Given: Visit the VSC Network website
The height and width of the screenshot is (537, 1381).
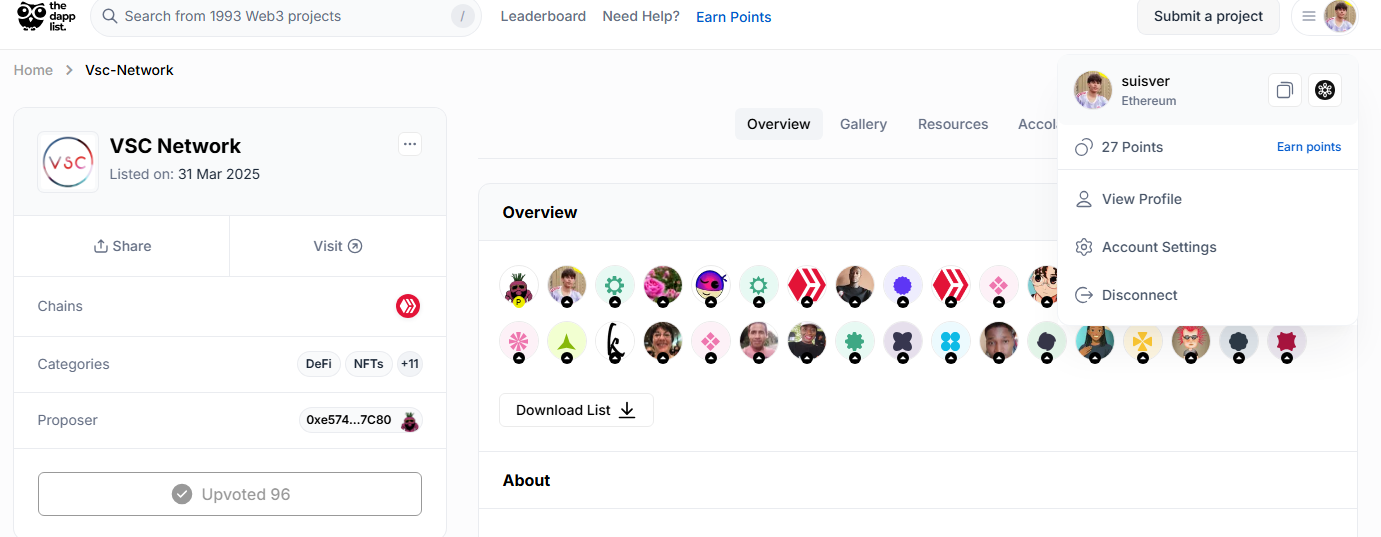Looking at the screenshot, I should coord(338,246).
